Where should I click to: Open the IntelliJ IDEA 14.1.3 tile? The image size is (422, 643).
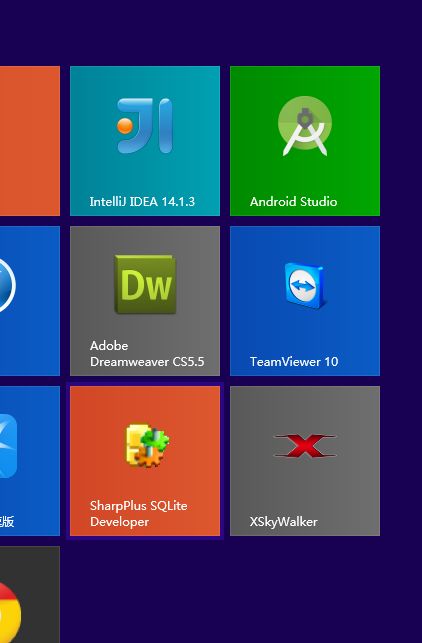(x=145, y=141)
